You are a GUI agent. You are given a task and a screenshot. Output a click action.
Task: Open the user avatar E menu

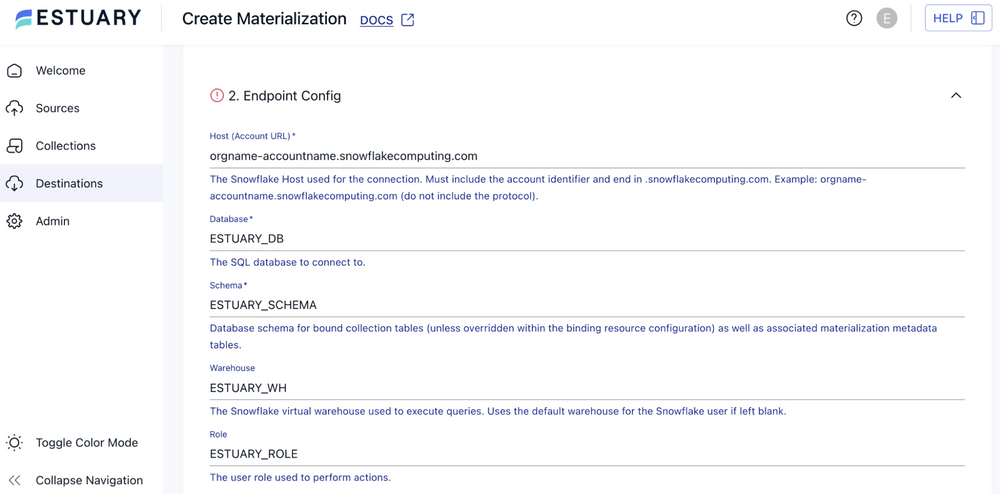click(887, 18)
